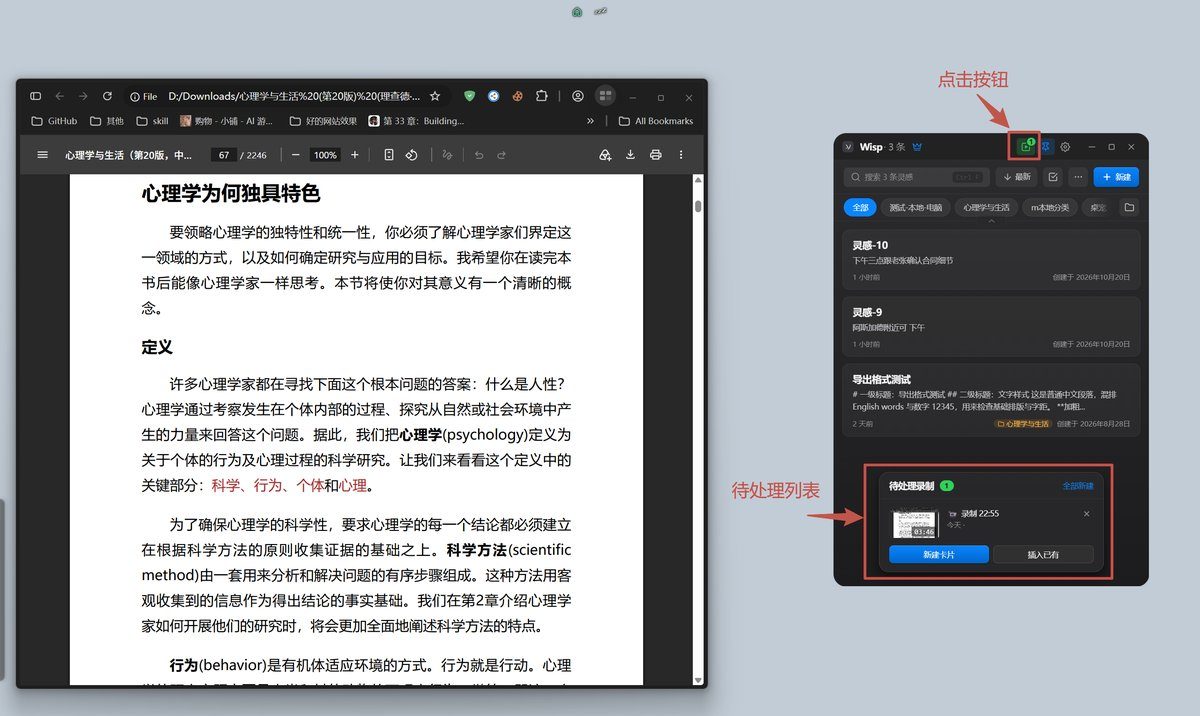Click the orange 心理学与生活 tag on card
Viewport: 1200px width, 716px height.
point(1022,424)
